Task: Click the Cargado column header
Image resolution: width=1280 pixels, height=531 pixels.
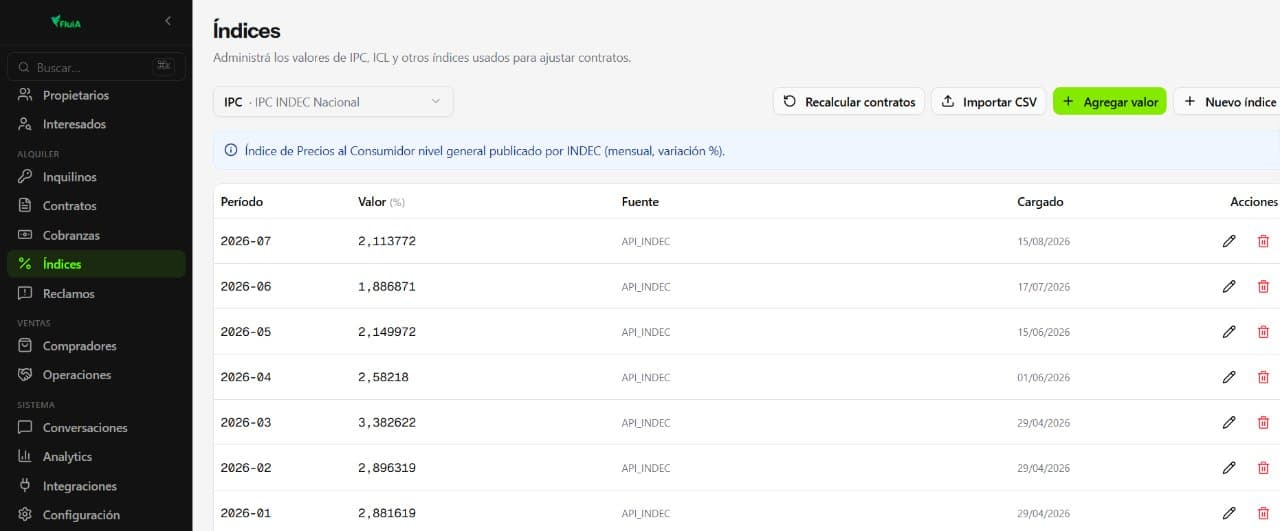Action: [x=1040, y=201]
